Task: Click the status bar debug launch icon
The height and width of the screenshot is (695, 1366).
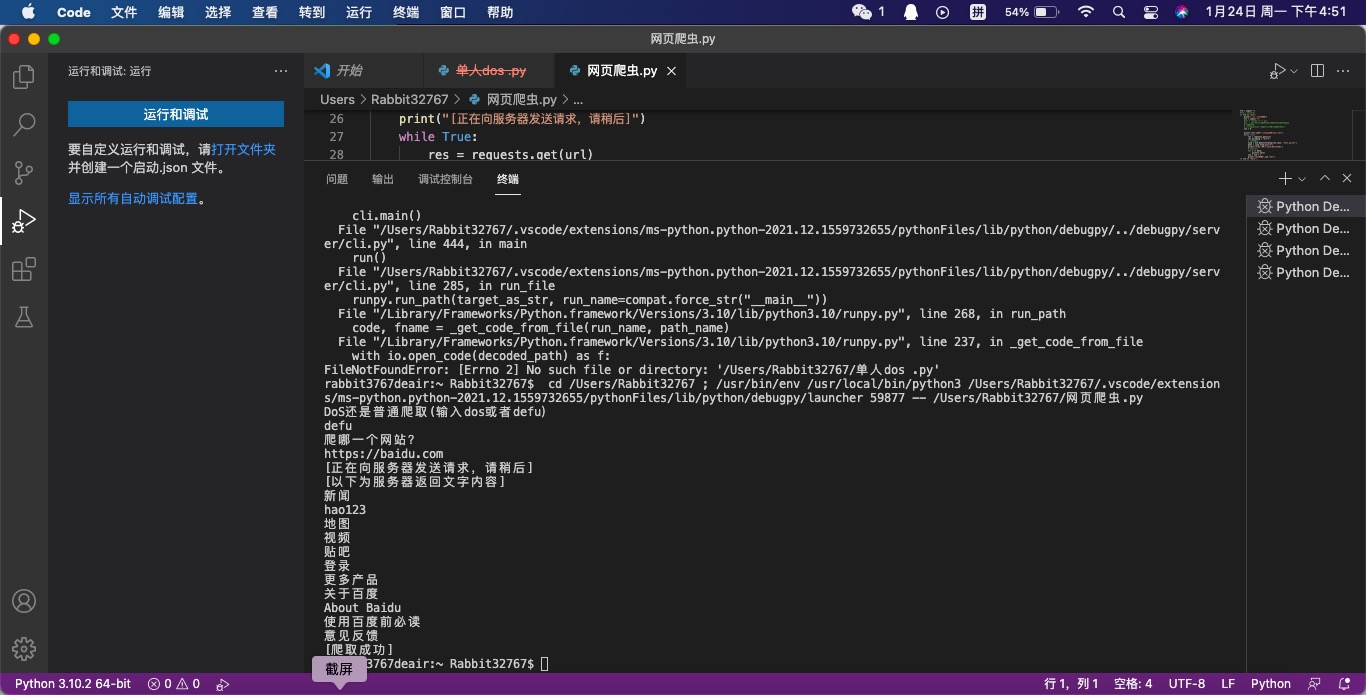Action: pyautogui.click(x=223, y=684)
